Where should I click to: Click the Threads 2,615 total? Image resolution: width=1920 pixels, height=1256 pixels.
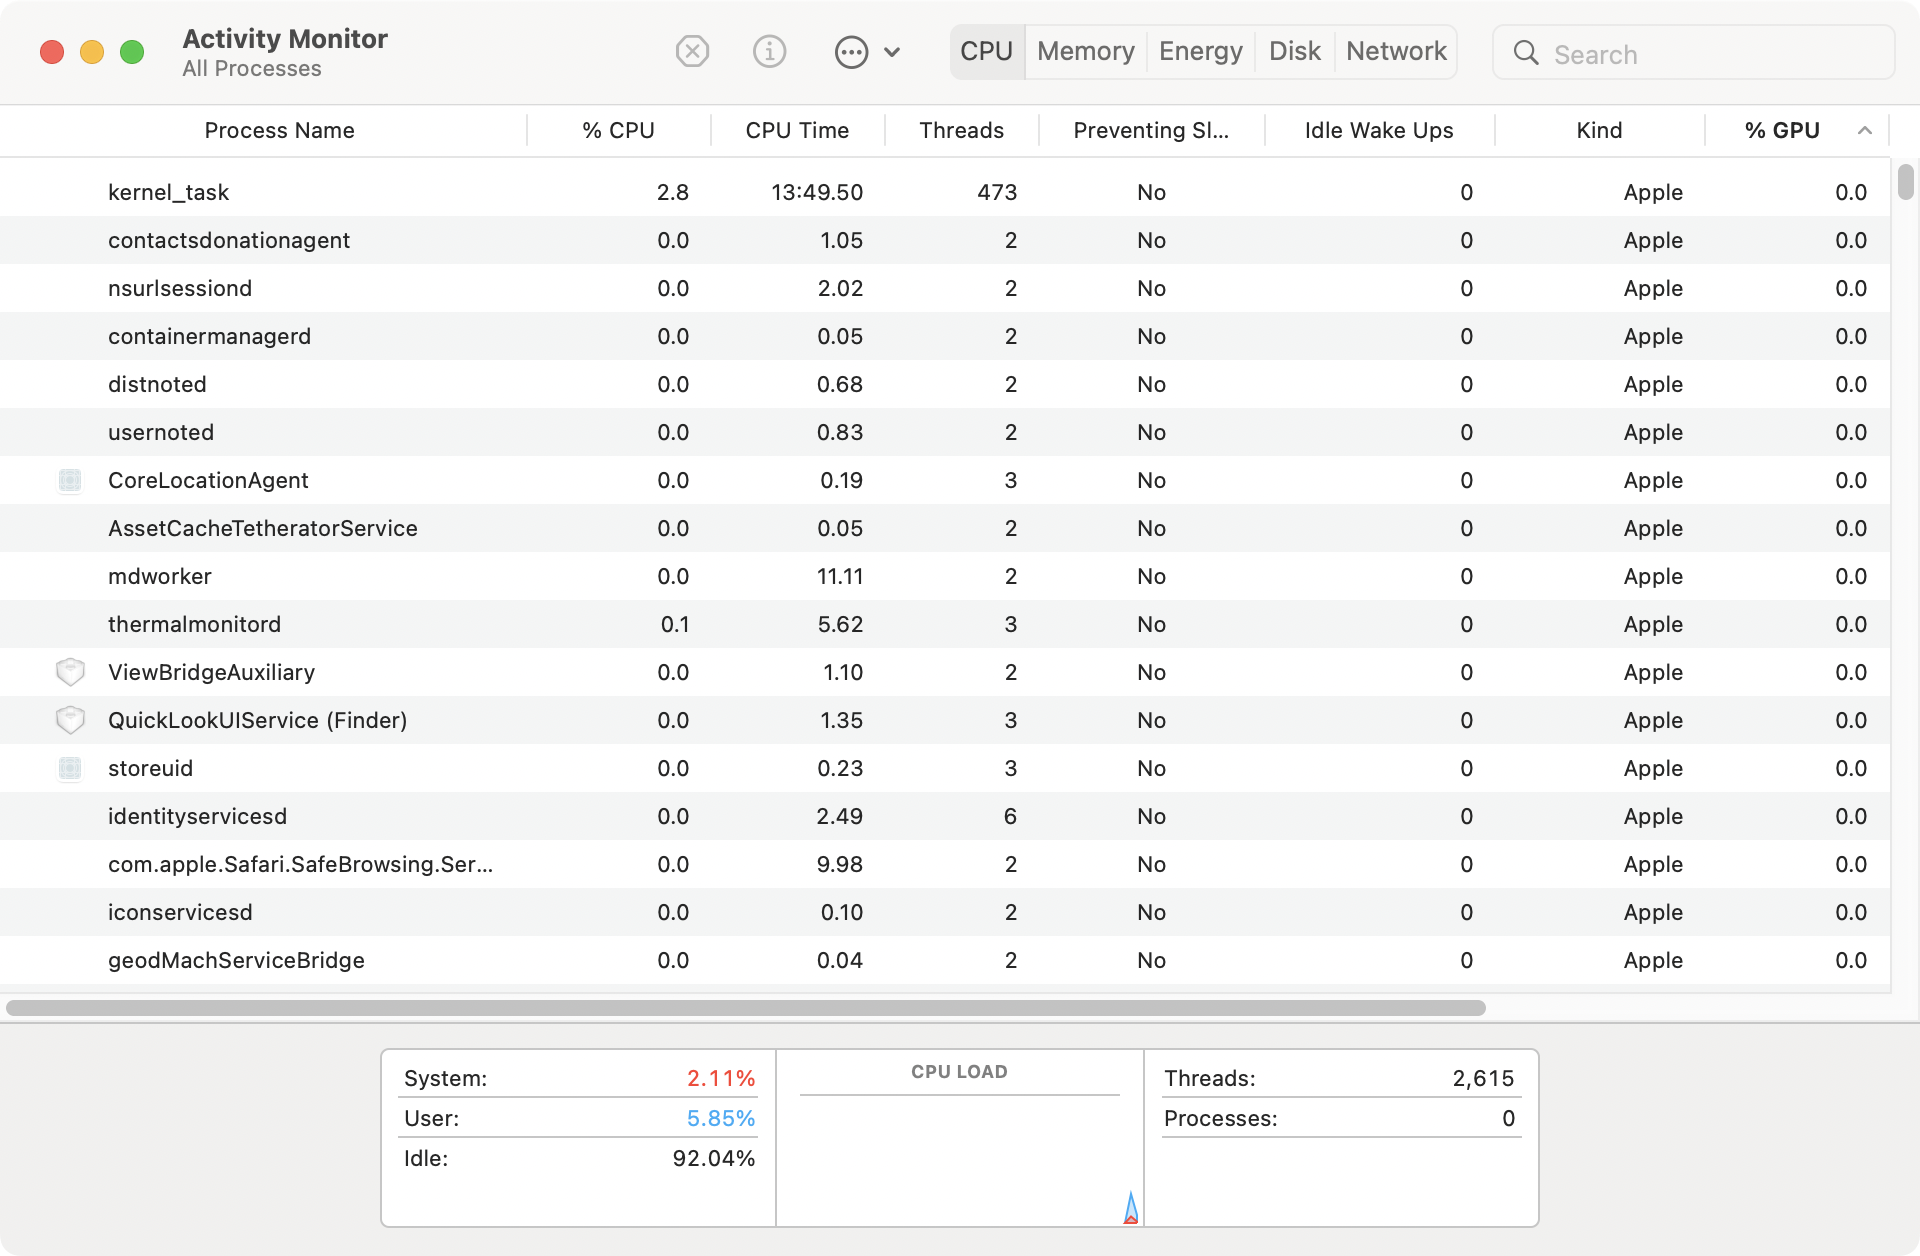pyautogui.click(x=1483, y=1078)
